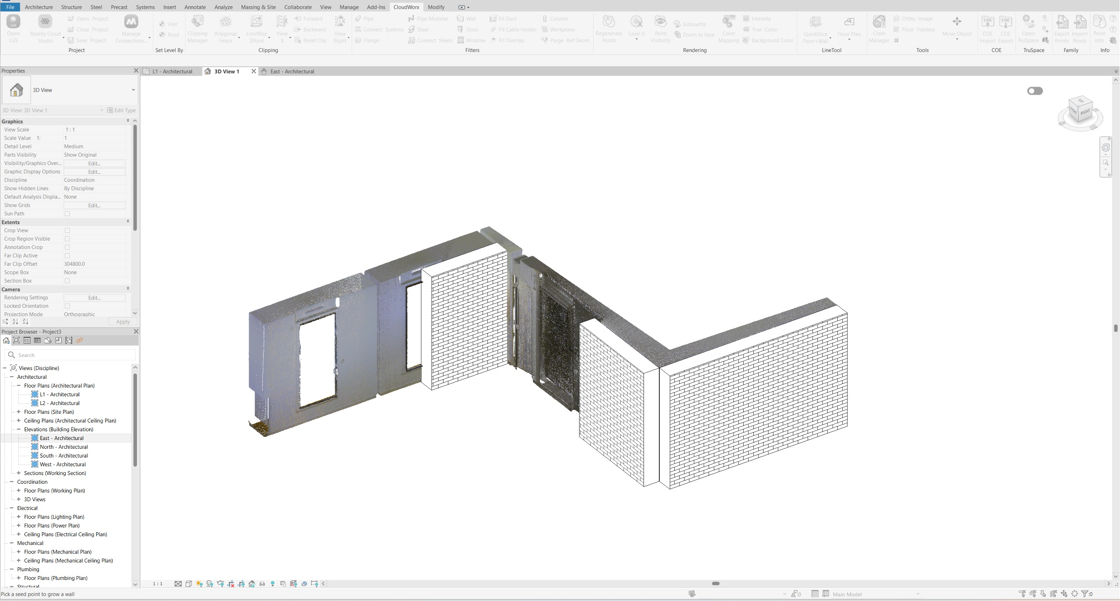
Task: Click the COE Import icon
Action: tap(988, 28)
